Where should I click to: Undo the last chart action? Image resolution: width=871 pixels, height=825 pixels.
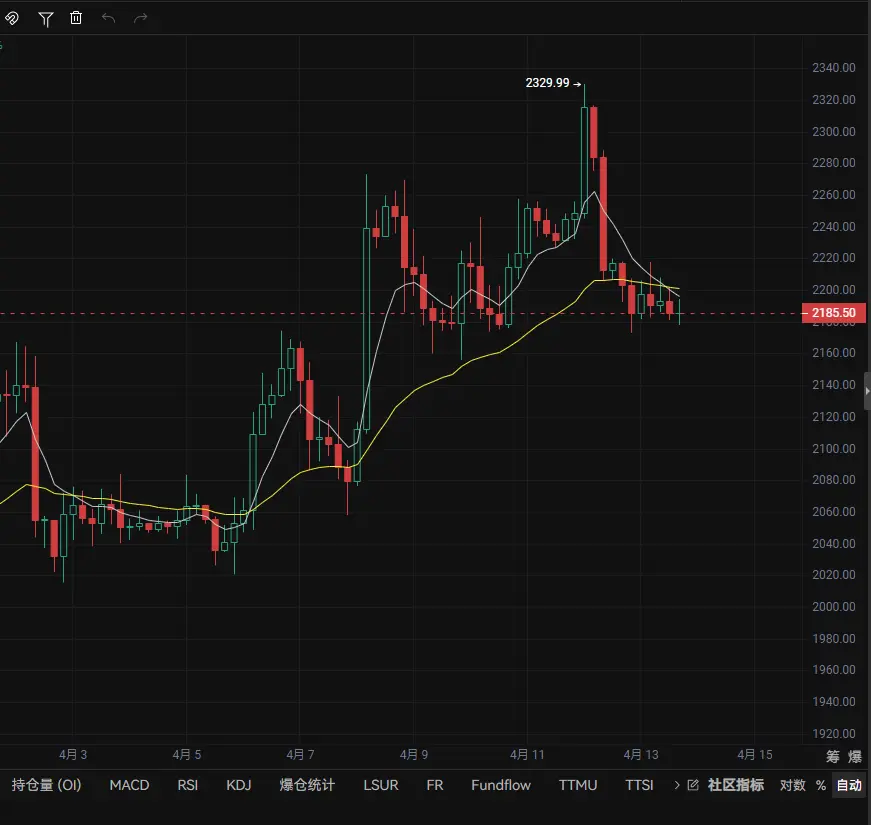pyautogui.click(x=108, y=18)
